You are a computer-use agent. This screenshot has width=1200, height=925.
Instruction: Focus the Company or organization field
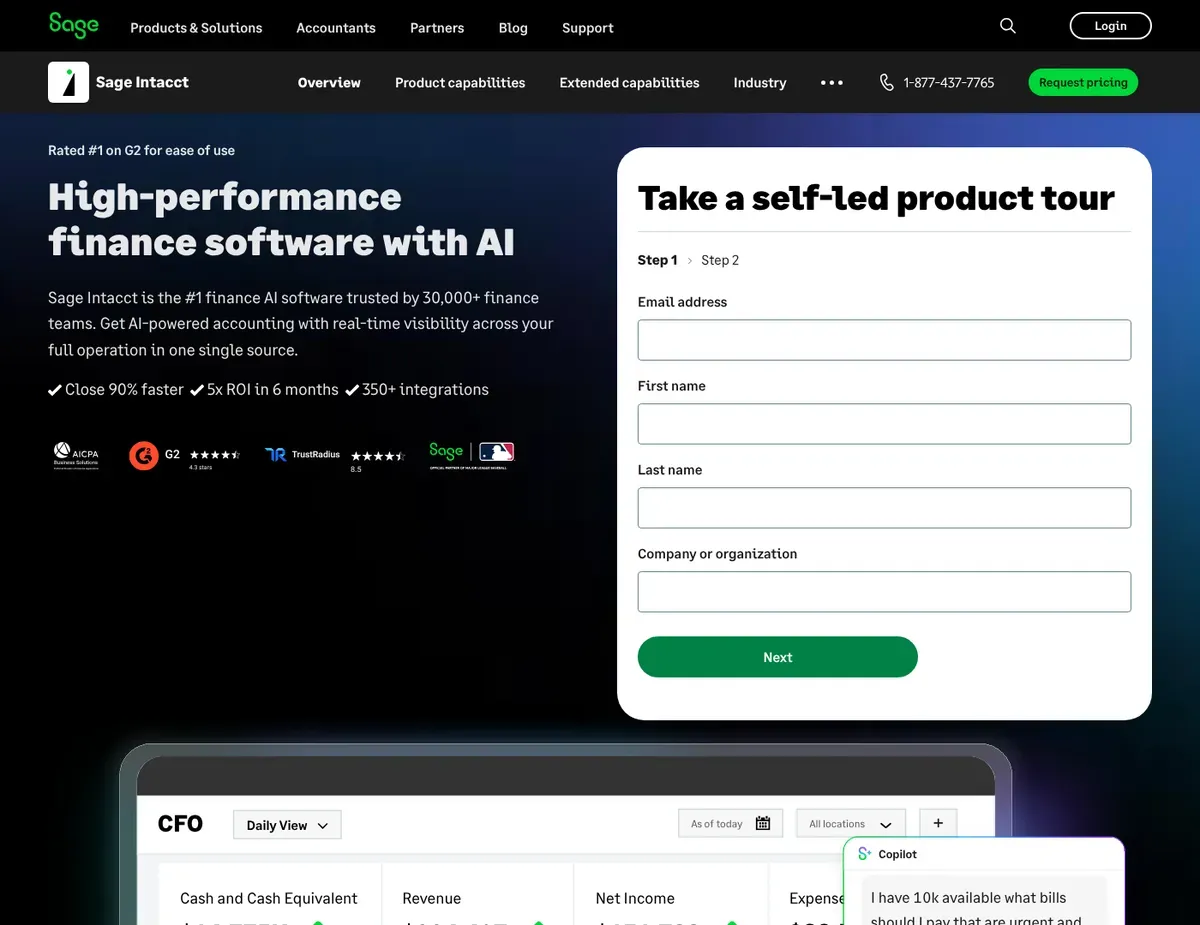[885, 592]
